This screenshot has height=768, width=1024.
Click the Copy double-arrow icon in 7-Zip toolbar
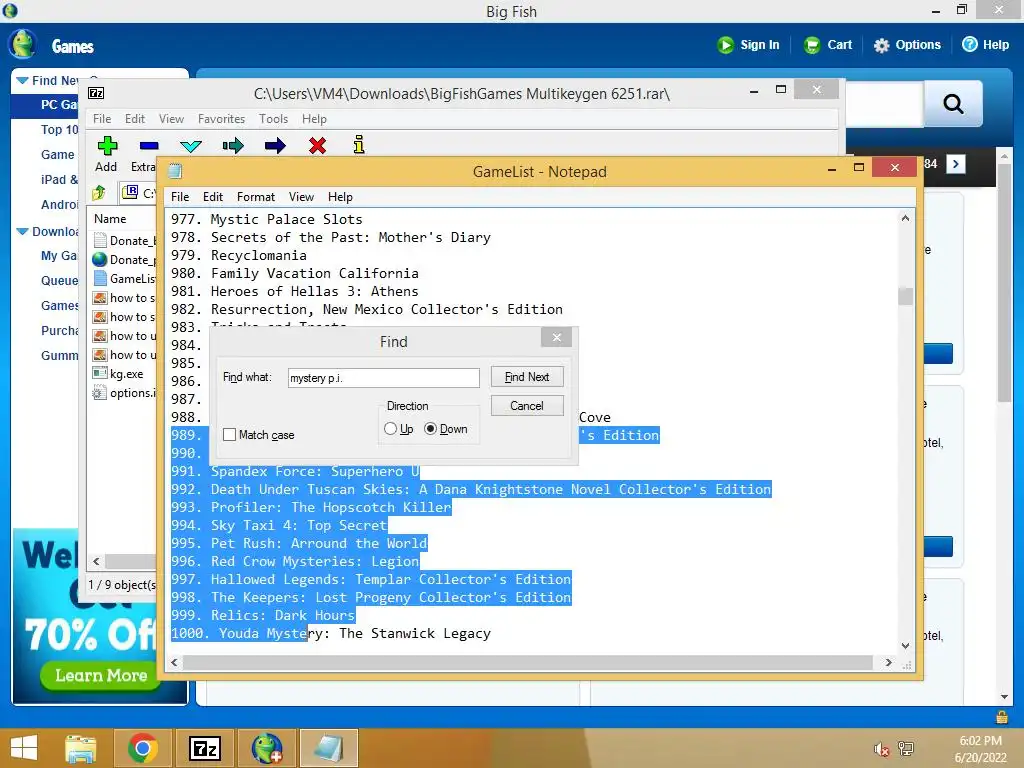pos(232,145)
